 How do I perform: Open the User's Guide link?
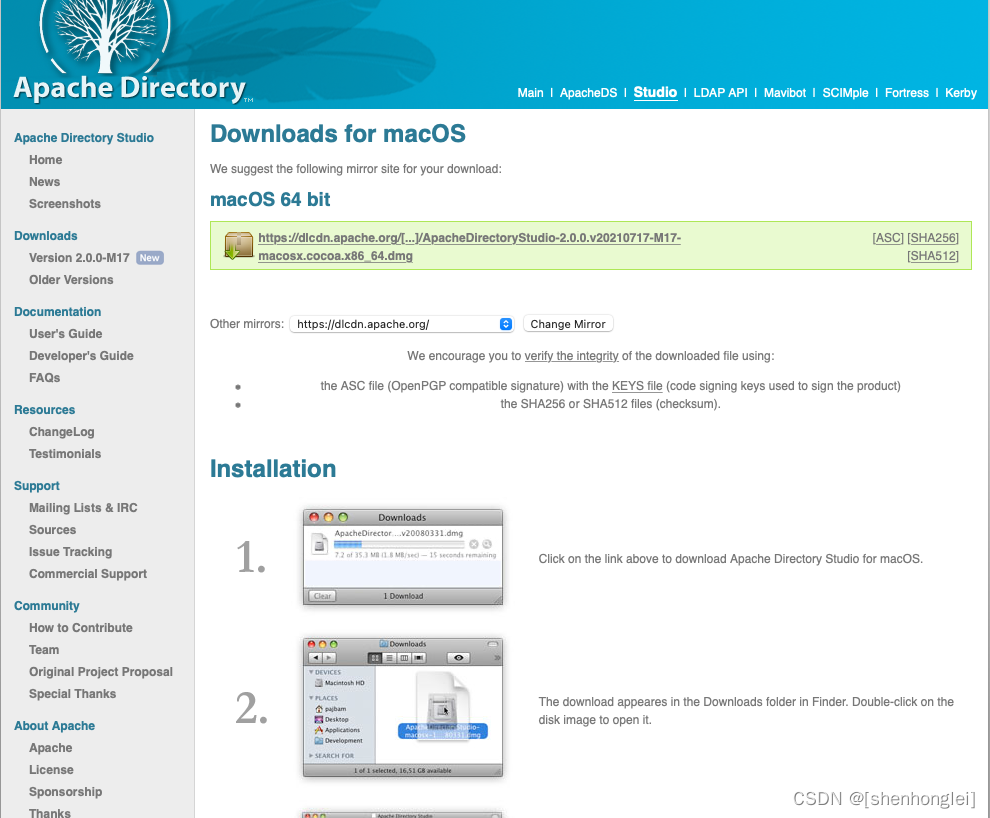pos(65,334)
